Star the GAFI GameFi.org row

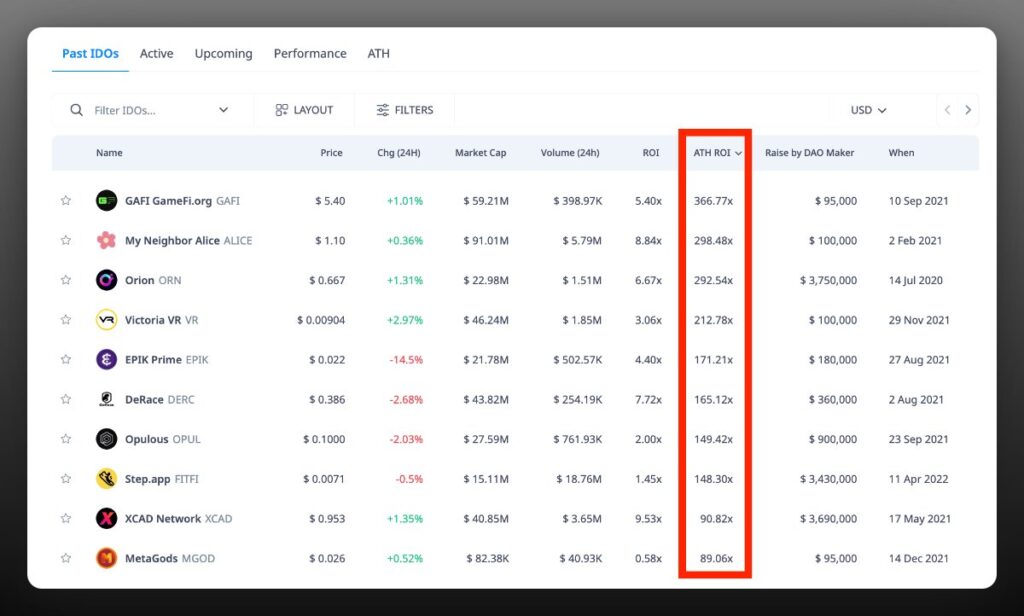pos(66,201)
